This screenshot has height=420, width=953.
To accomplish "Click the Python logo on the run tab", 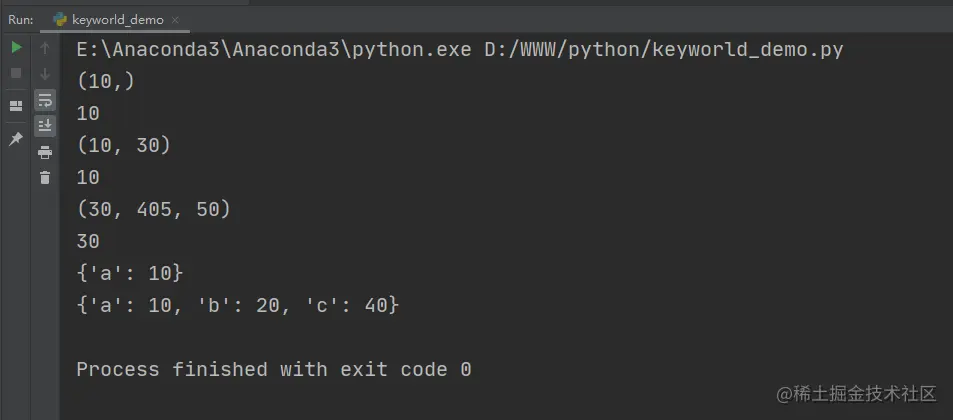I will click(x=60, y=19).
